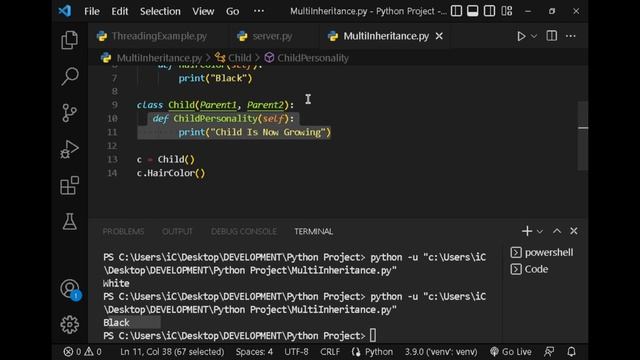Click line number 13 in gutter
This screenshot has width=640, height=360.
(x=112, y=159)
